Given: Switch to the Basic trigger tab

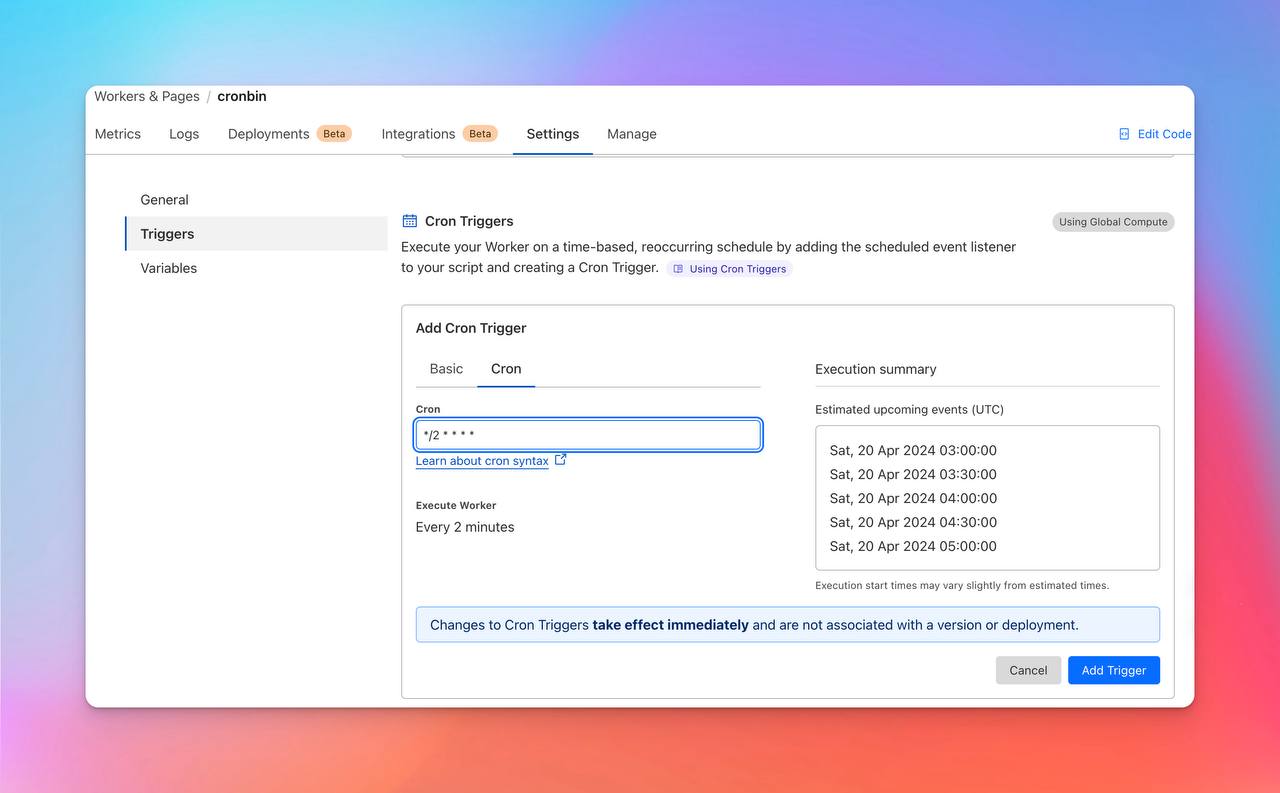Looking at the screenshot, I should [446, 369].
